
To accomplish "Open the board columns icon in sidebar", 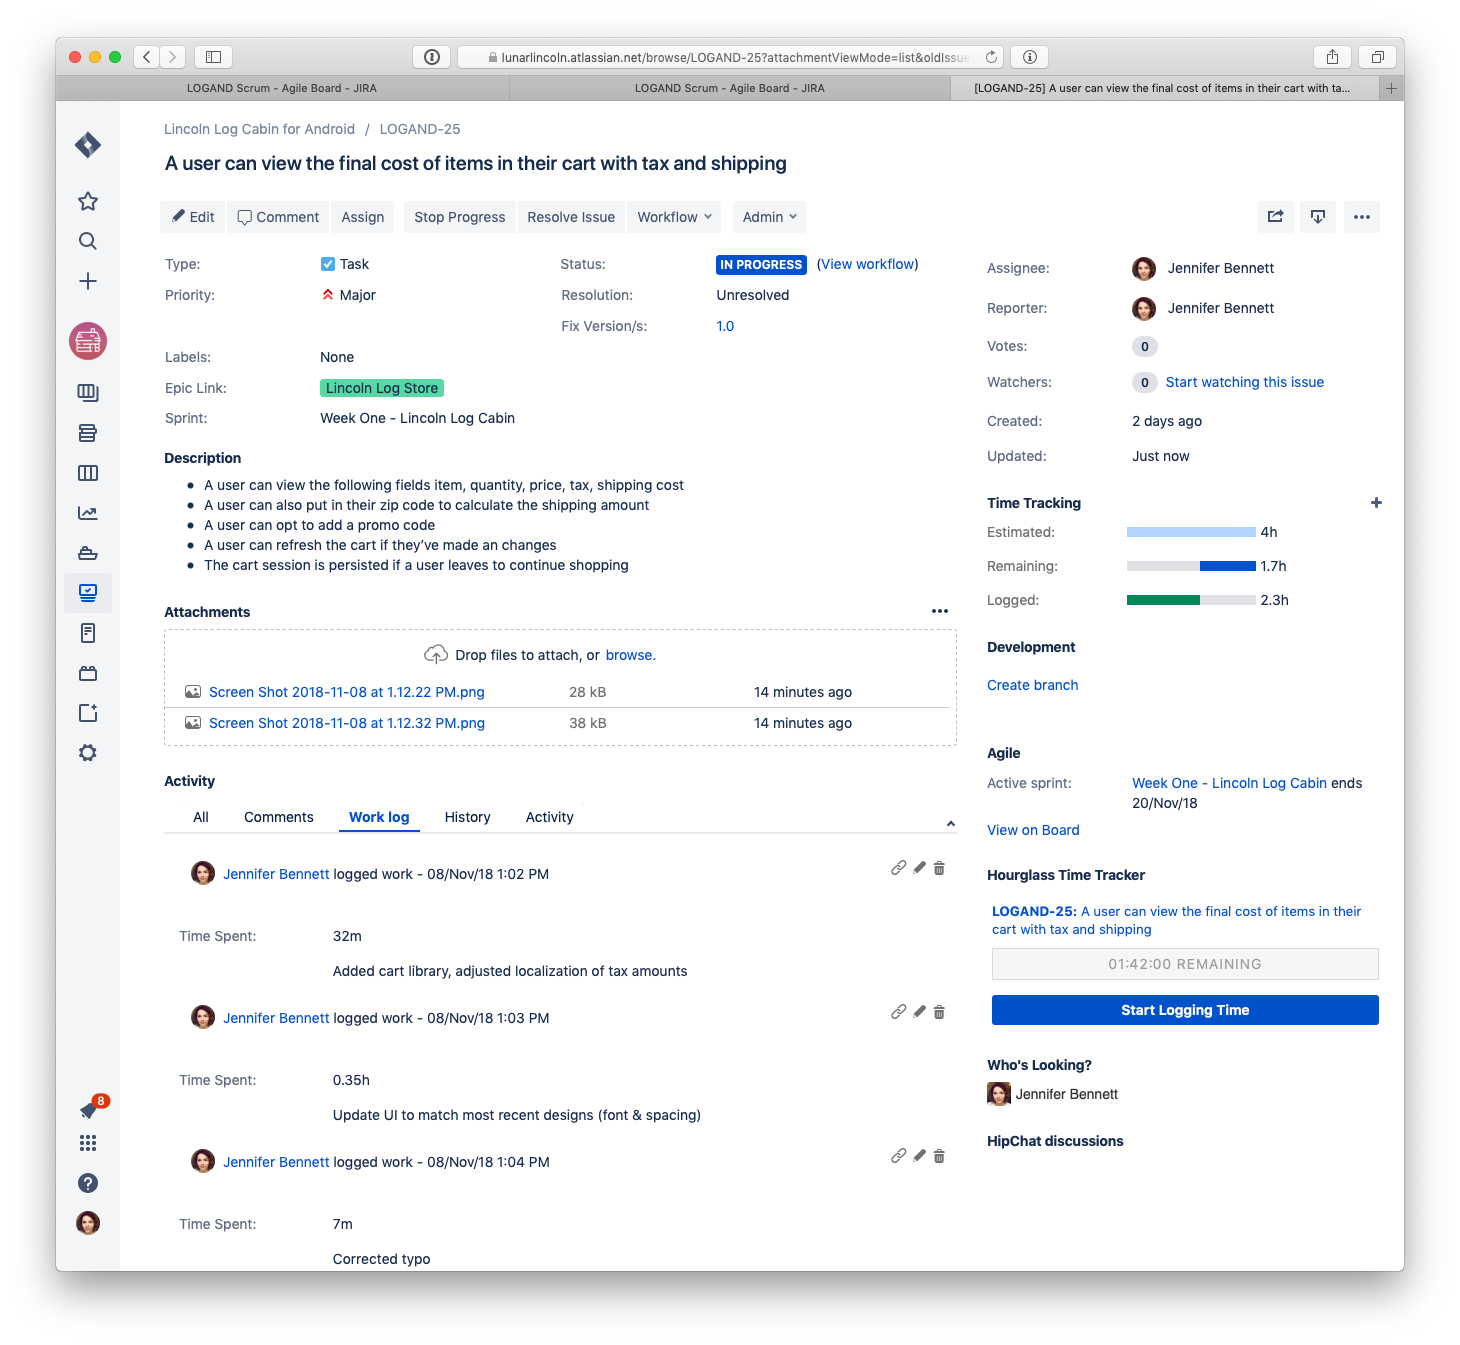I will pyautogui.click(x=88, y=473).
